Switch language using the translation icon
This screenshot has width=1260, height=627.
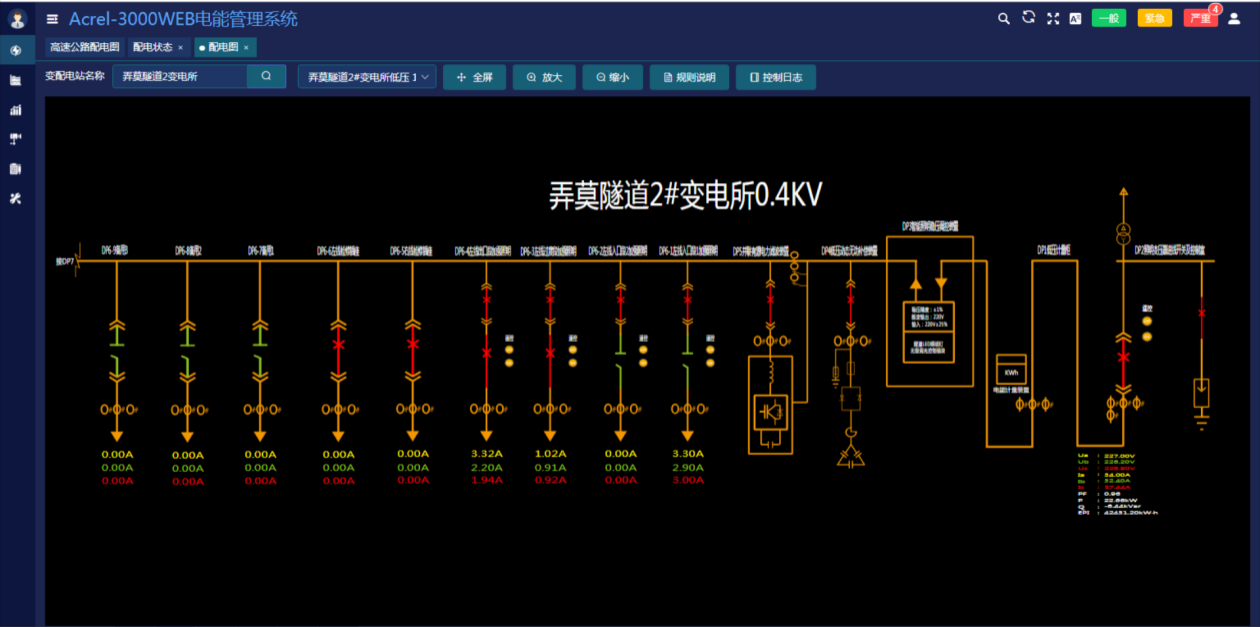pos(1075,17)
